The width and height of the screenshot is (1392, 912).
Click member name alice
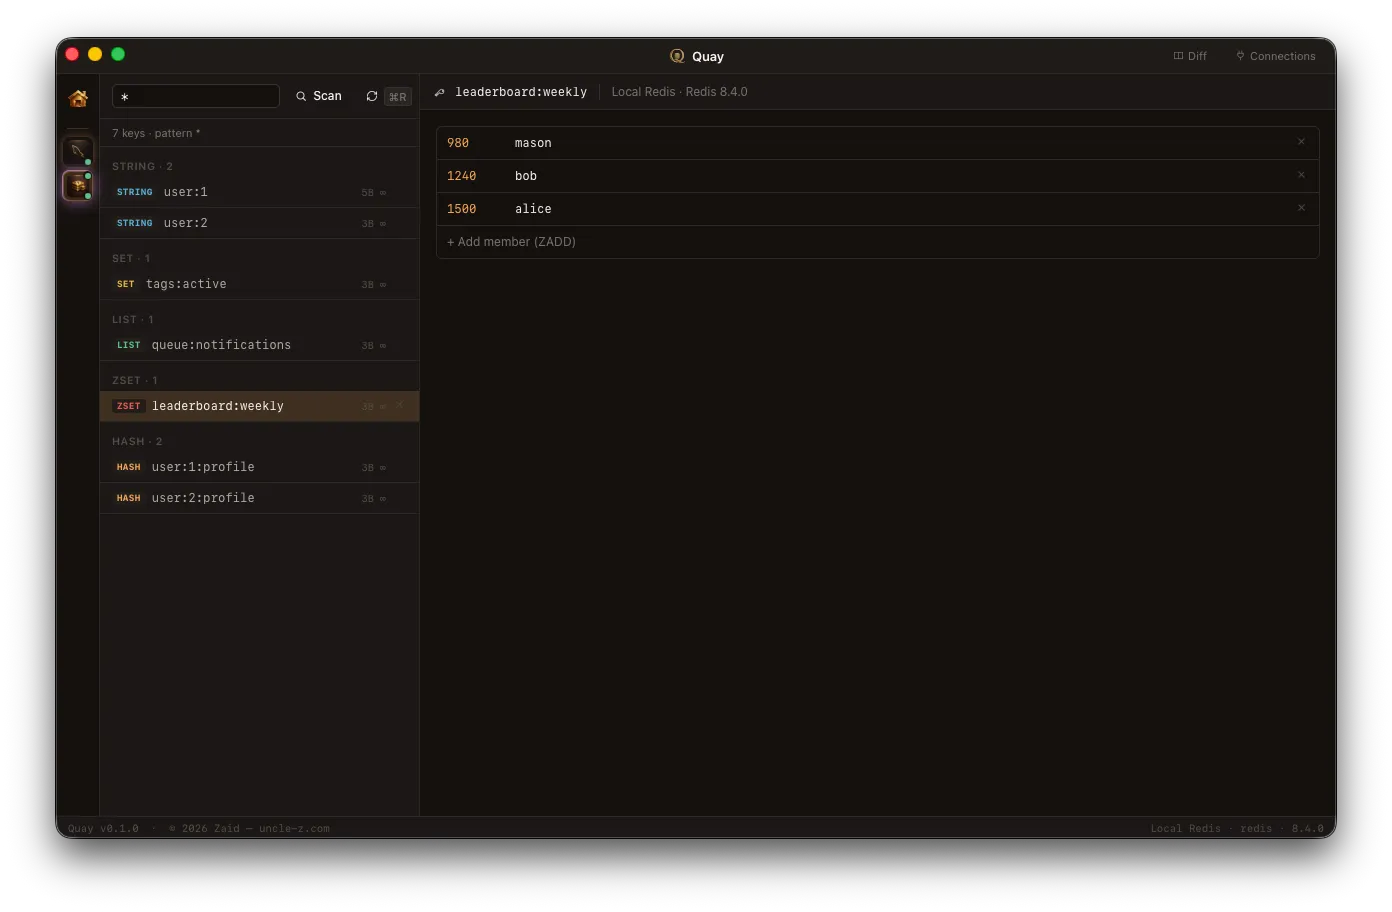(x=533, y=209)
